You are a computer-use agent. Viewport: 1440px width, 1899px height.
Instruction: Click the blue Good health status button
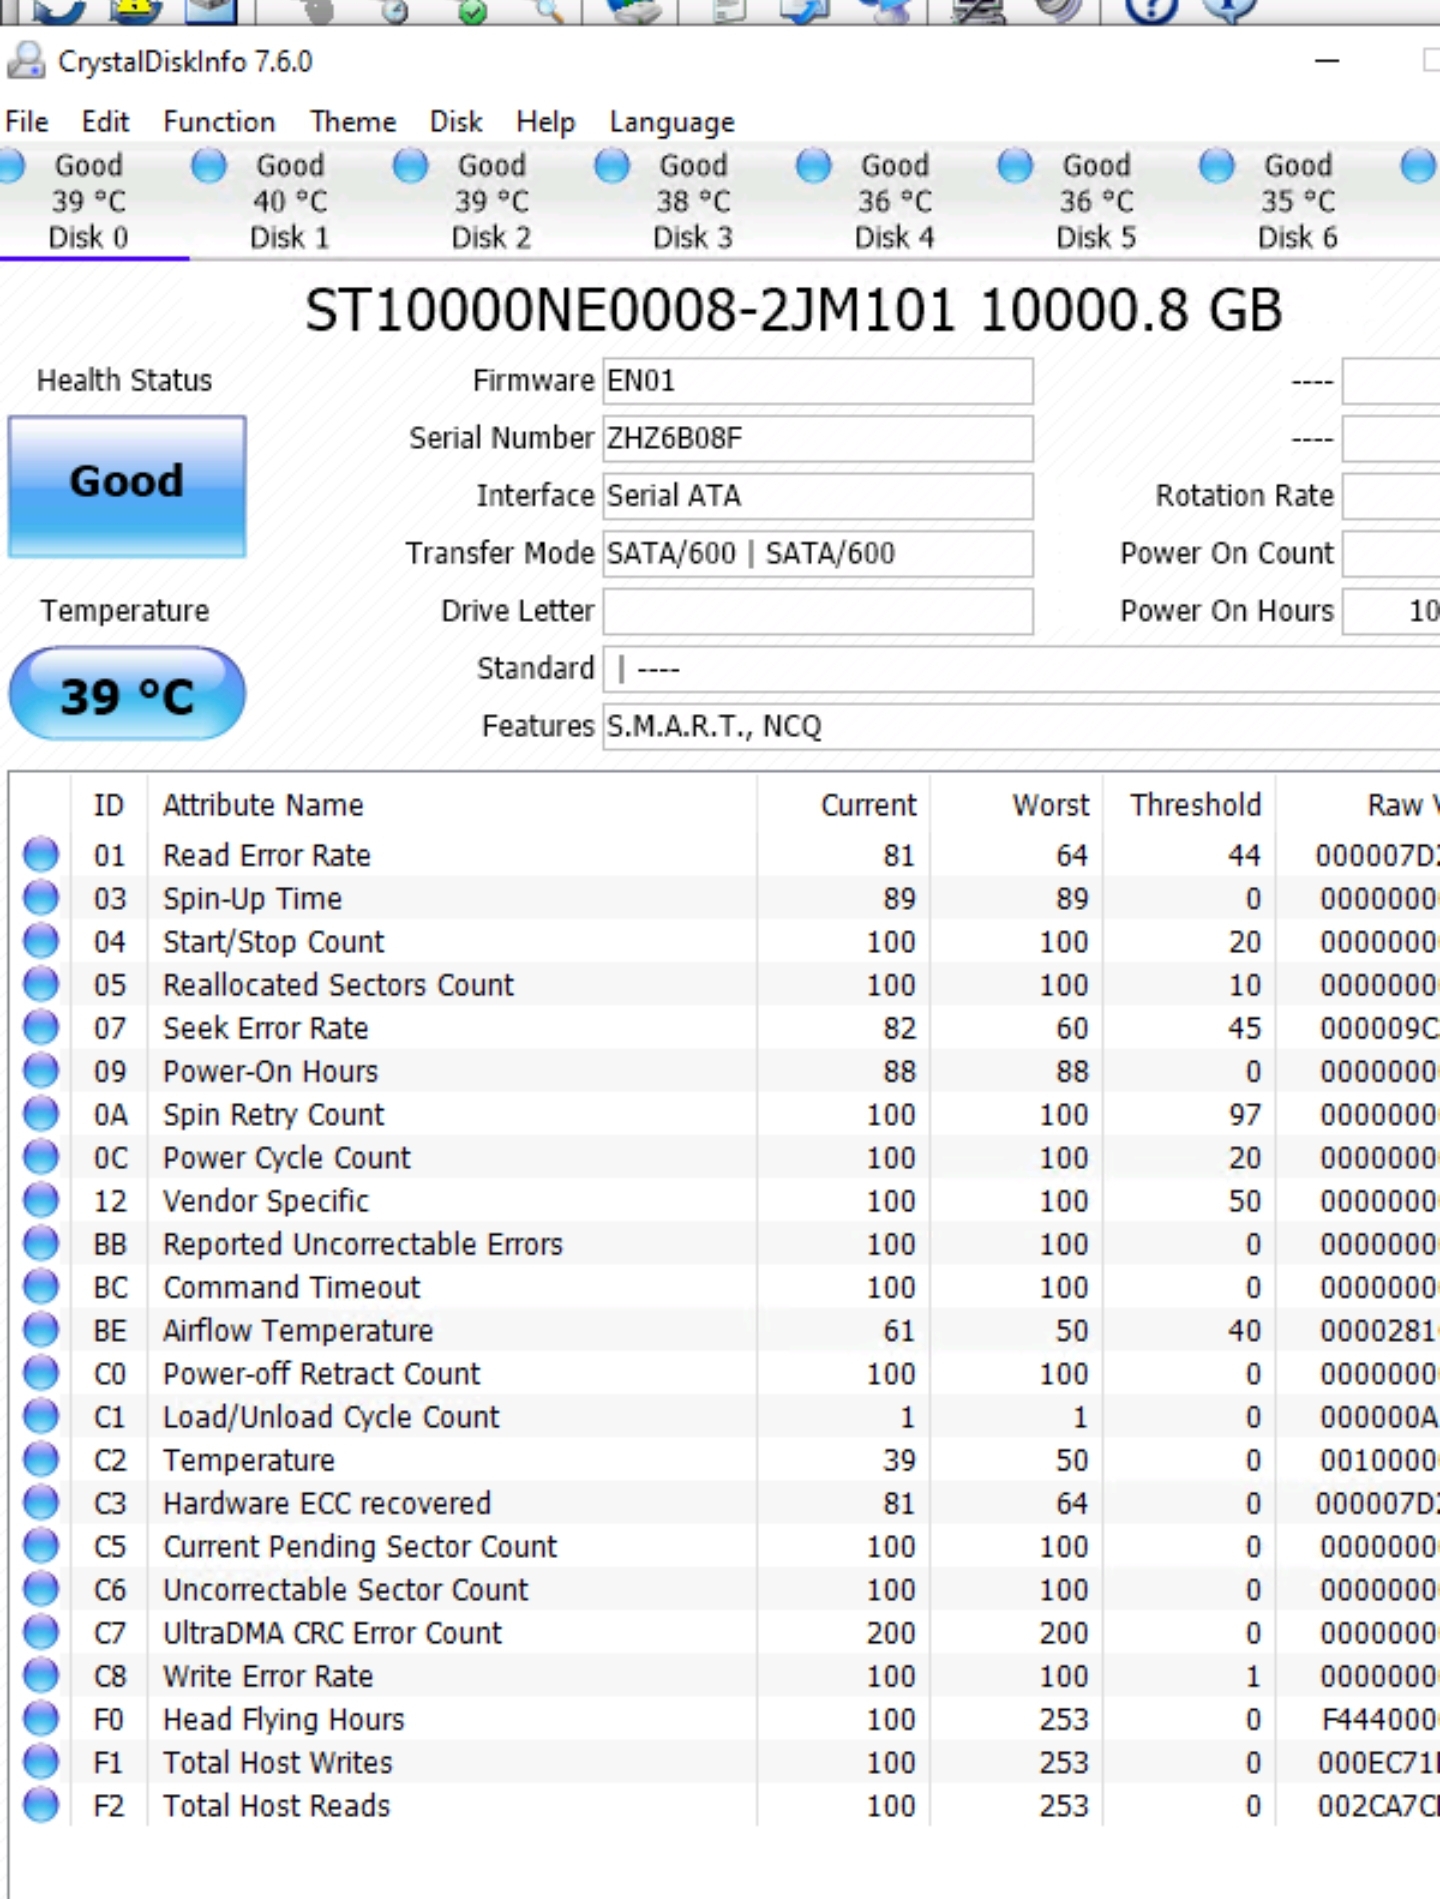(x=127, y=486)
